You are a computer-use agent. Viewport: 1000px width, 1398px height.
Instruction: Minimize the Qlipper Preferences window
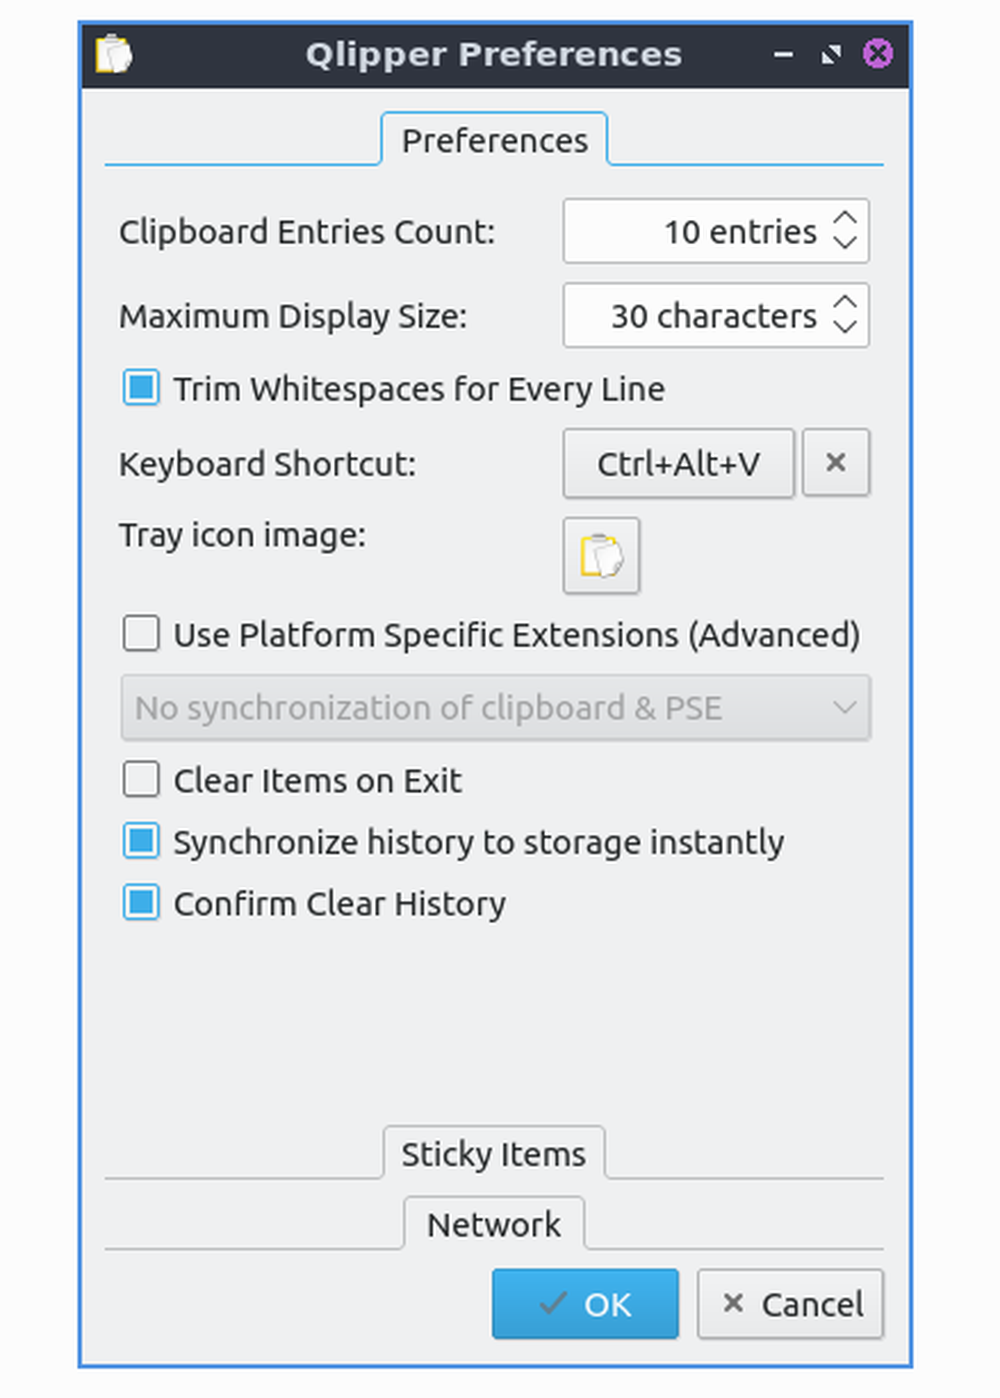coord(784,54)
